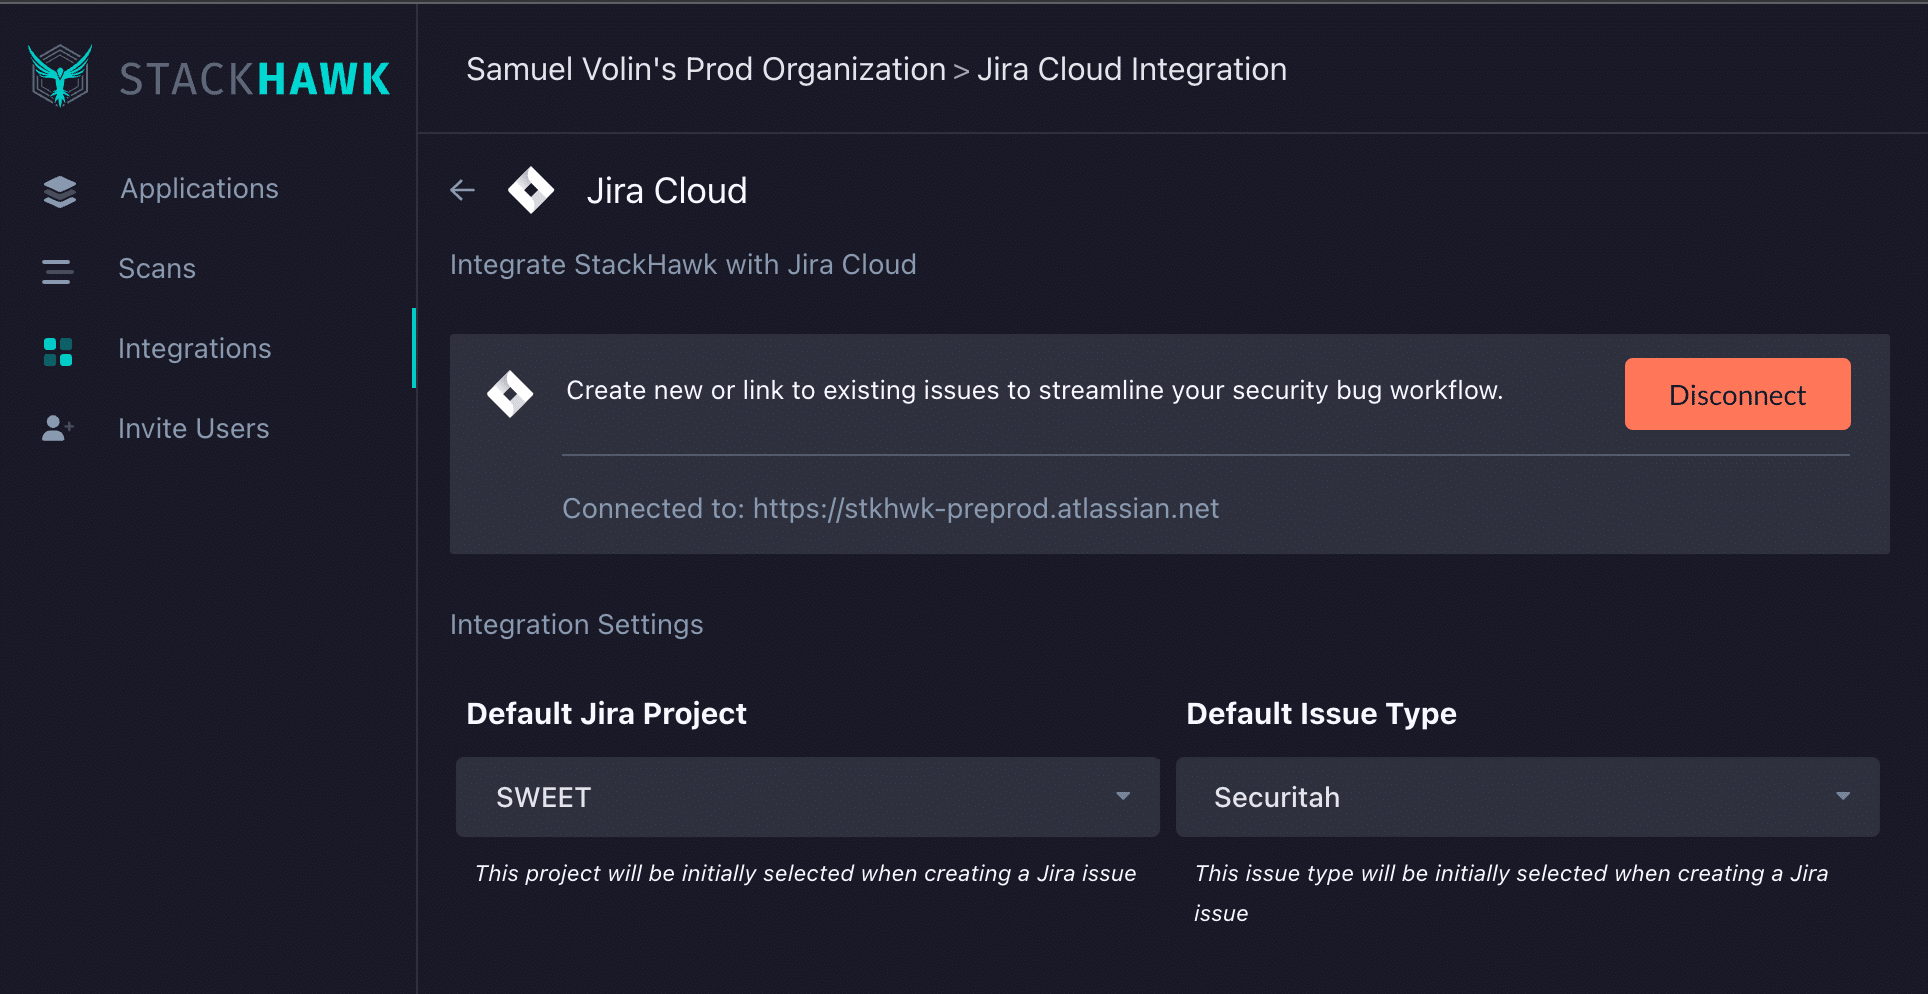
Task: Click 'Integrate StackHawk with Jira Cloud' subtitle
Action: tap(683, 265)
